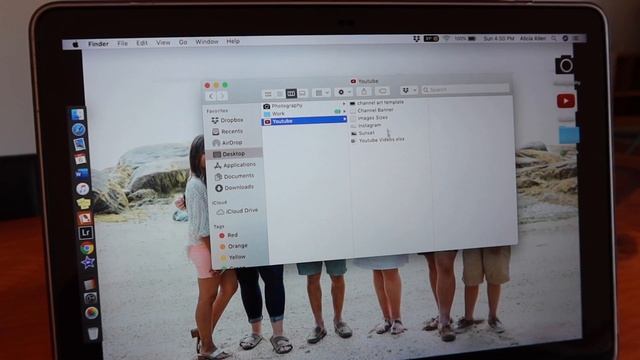The width and height of the screenshot is (640, 360).
Task: Open the Help menu
Action: point(233,41)
